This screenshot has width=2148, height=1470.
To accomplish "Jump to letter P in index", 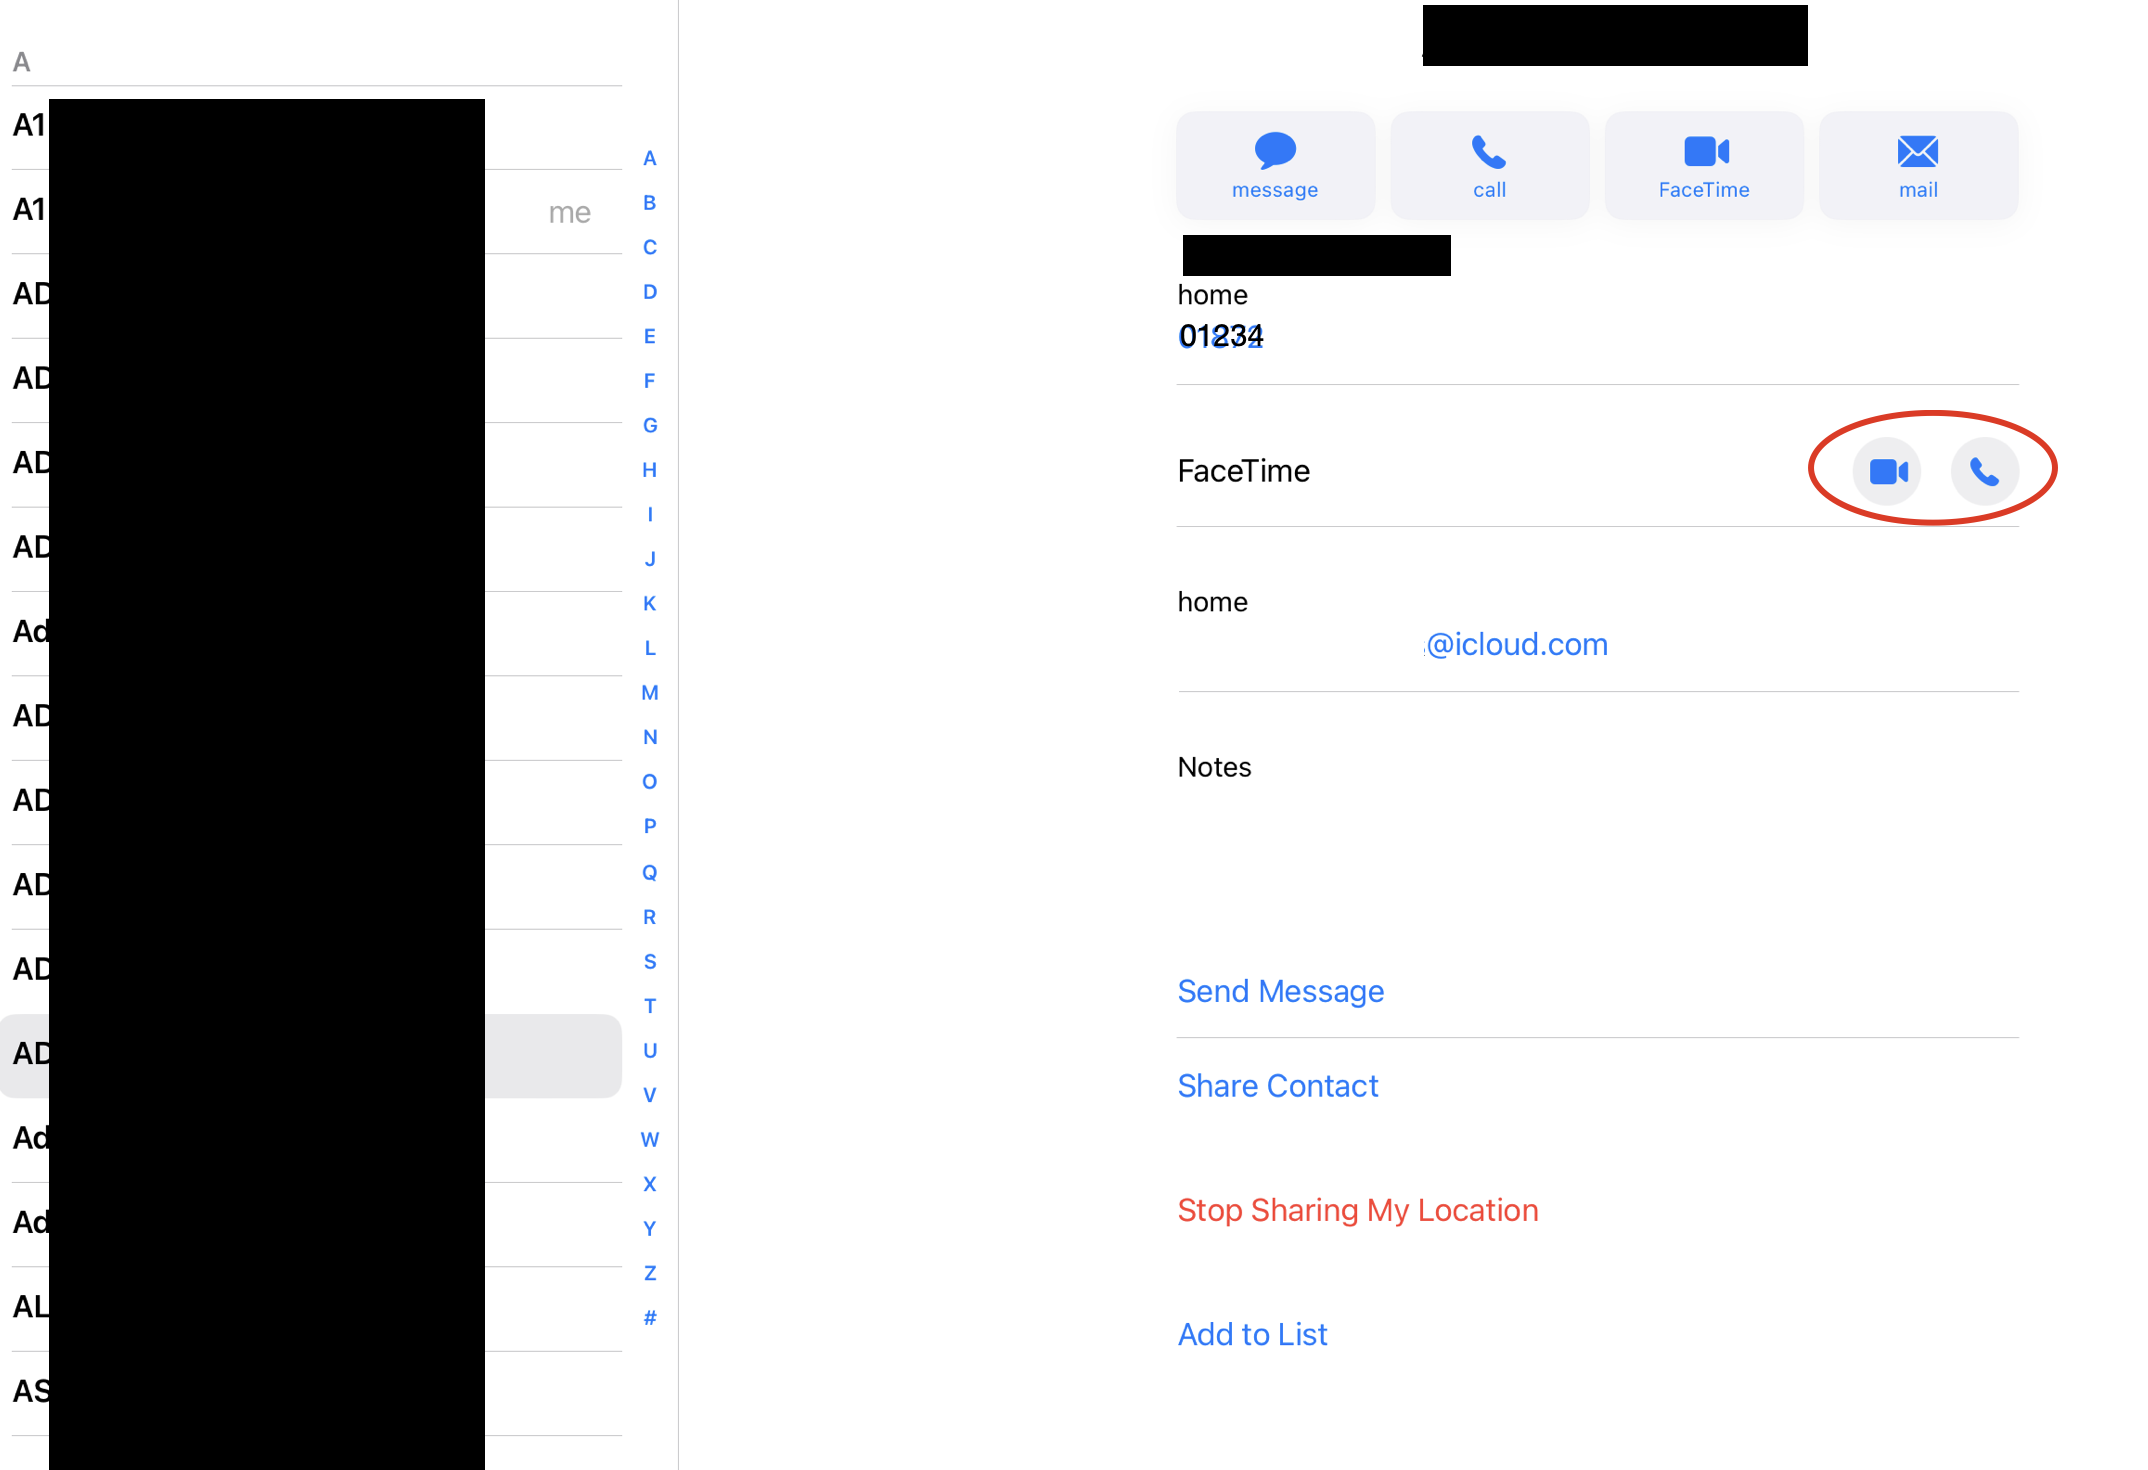I will [x=650, y=826].
